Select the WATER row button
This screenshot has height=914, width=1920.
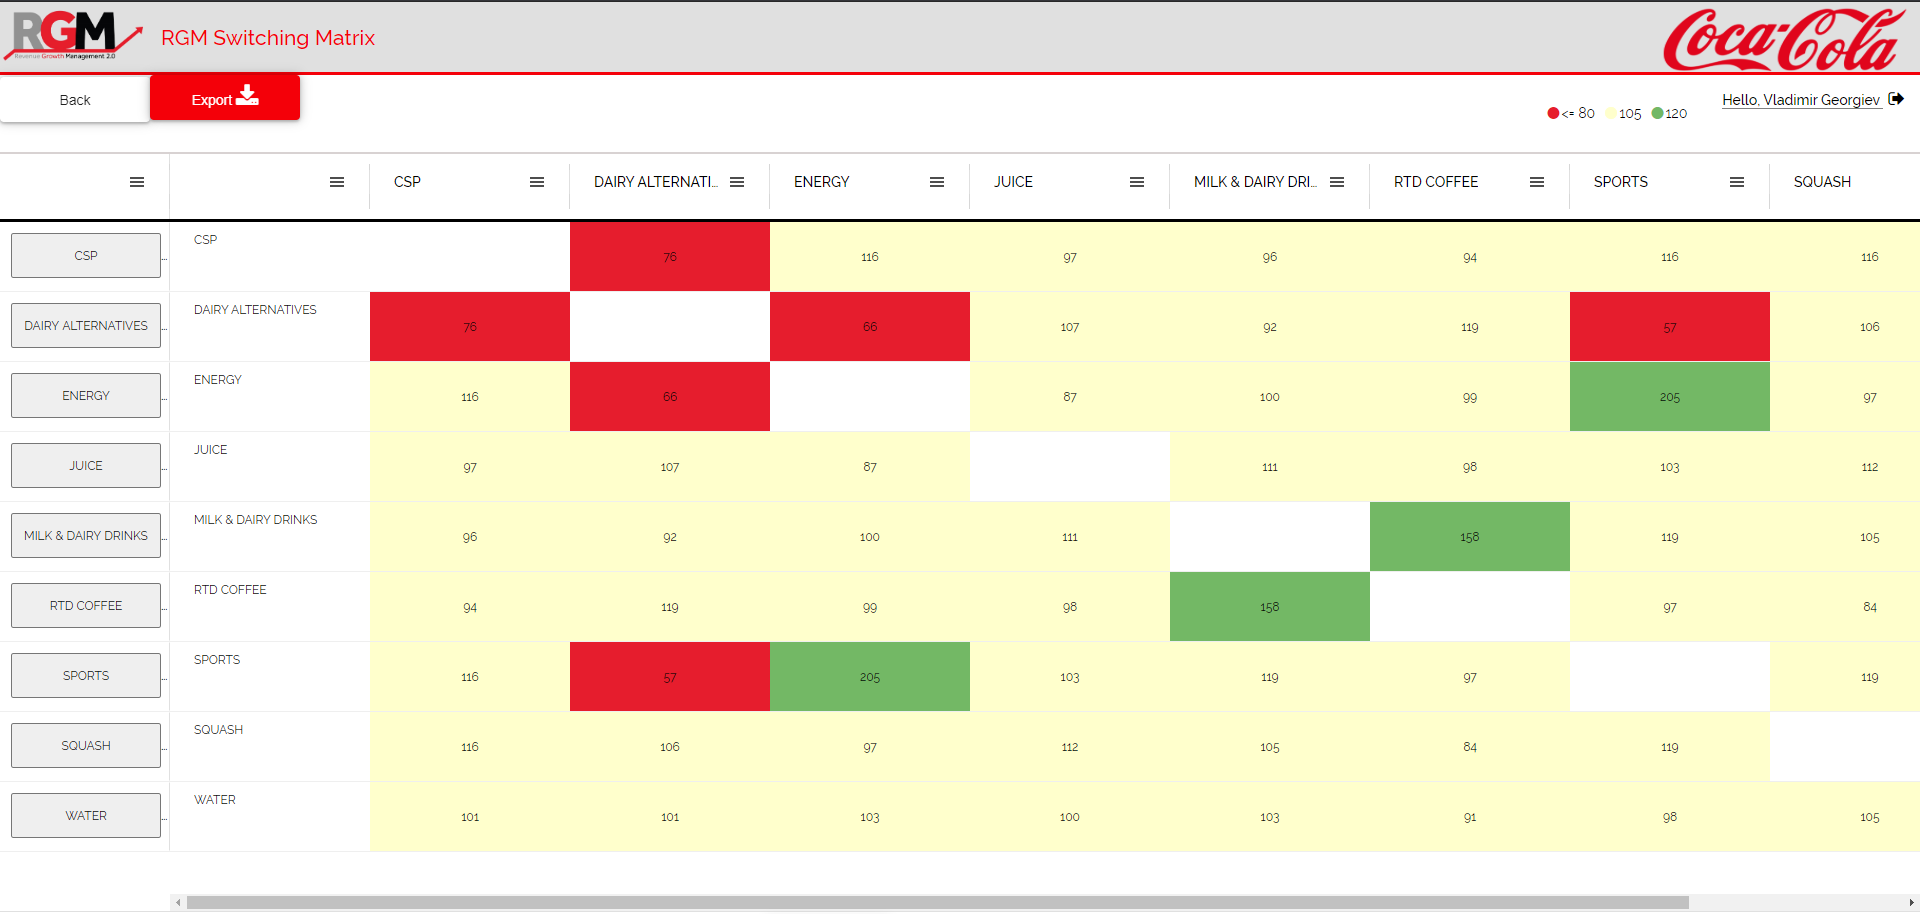86,816
